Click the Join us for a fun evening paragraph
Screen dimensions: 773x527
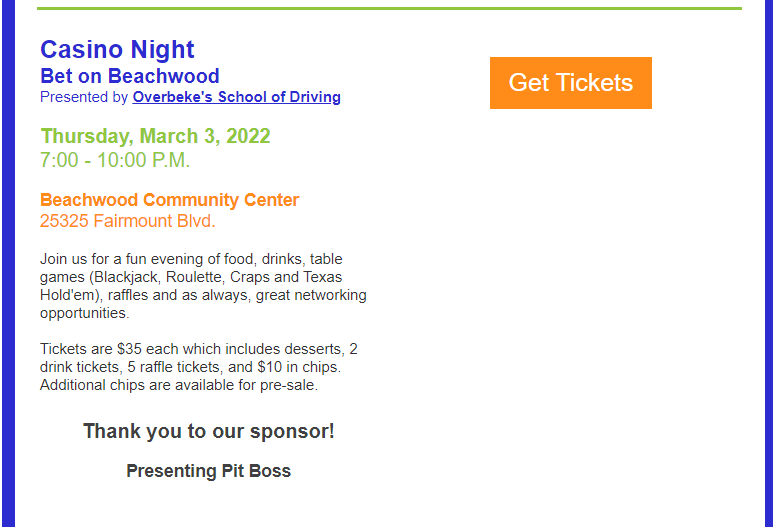[203, 286]
